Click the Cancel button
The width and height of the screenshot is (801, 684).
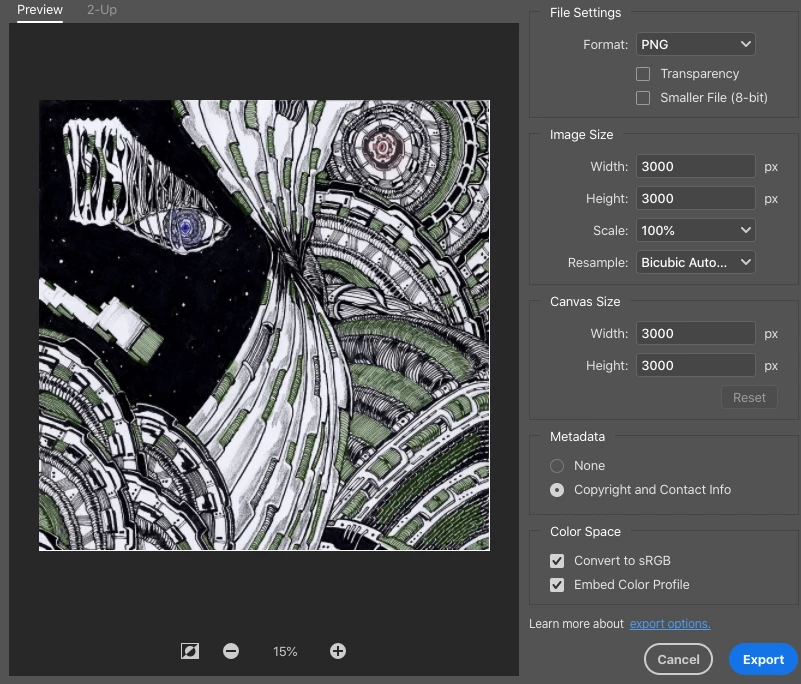pyautogui.click(x=678, y=659)
